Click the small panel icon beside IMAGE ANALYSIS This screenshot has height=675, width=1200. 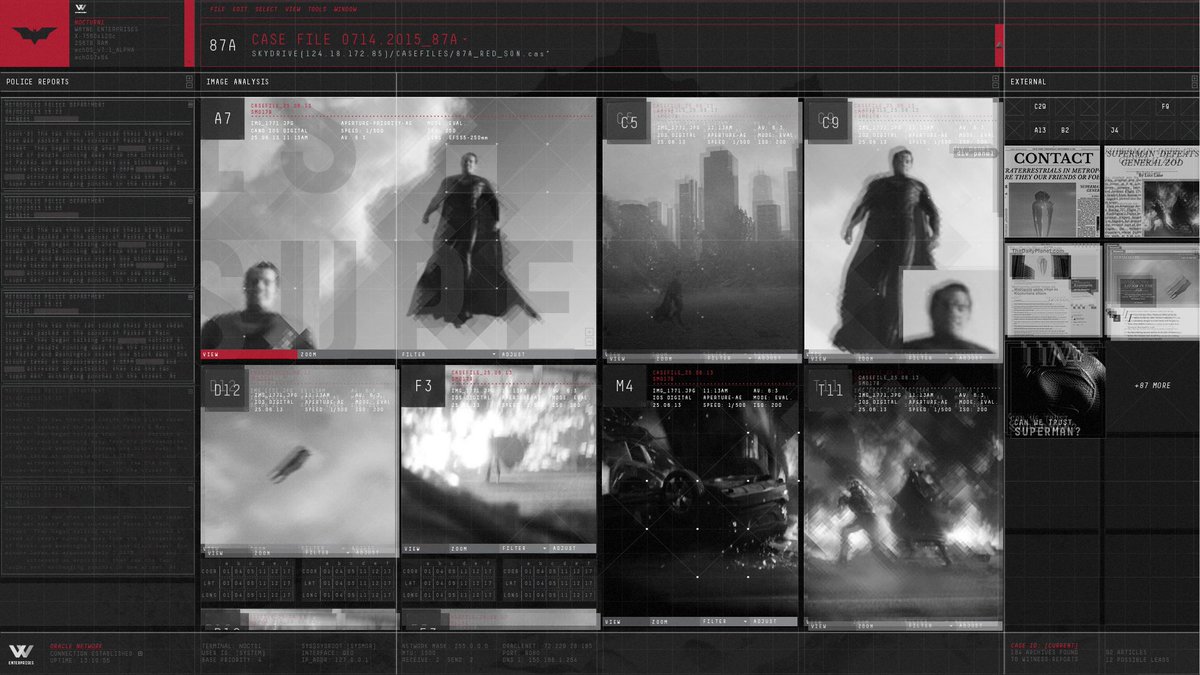click(187, 82)
